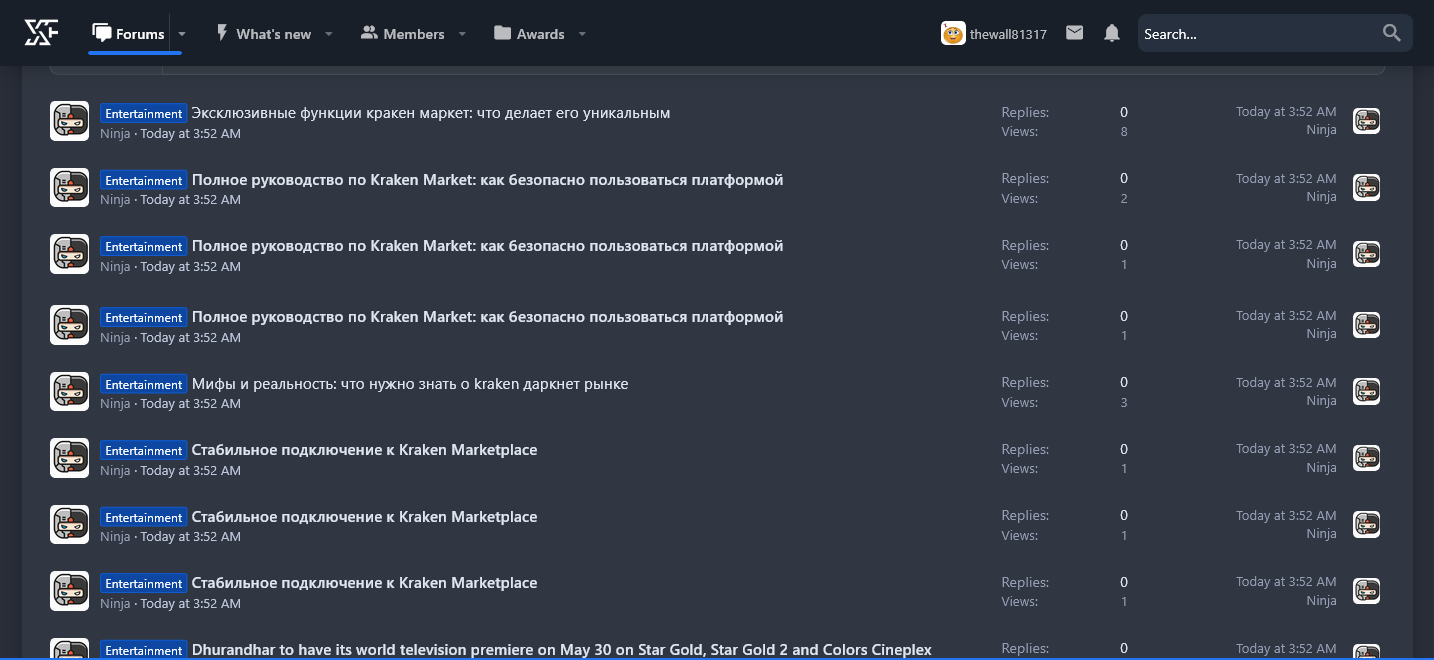Open the What's new menu item
Screen dimensions: 1434x660
(263, 34)
